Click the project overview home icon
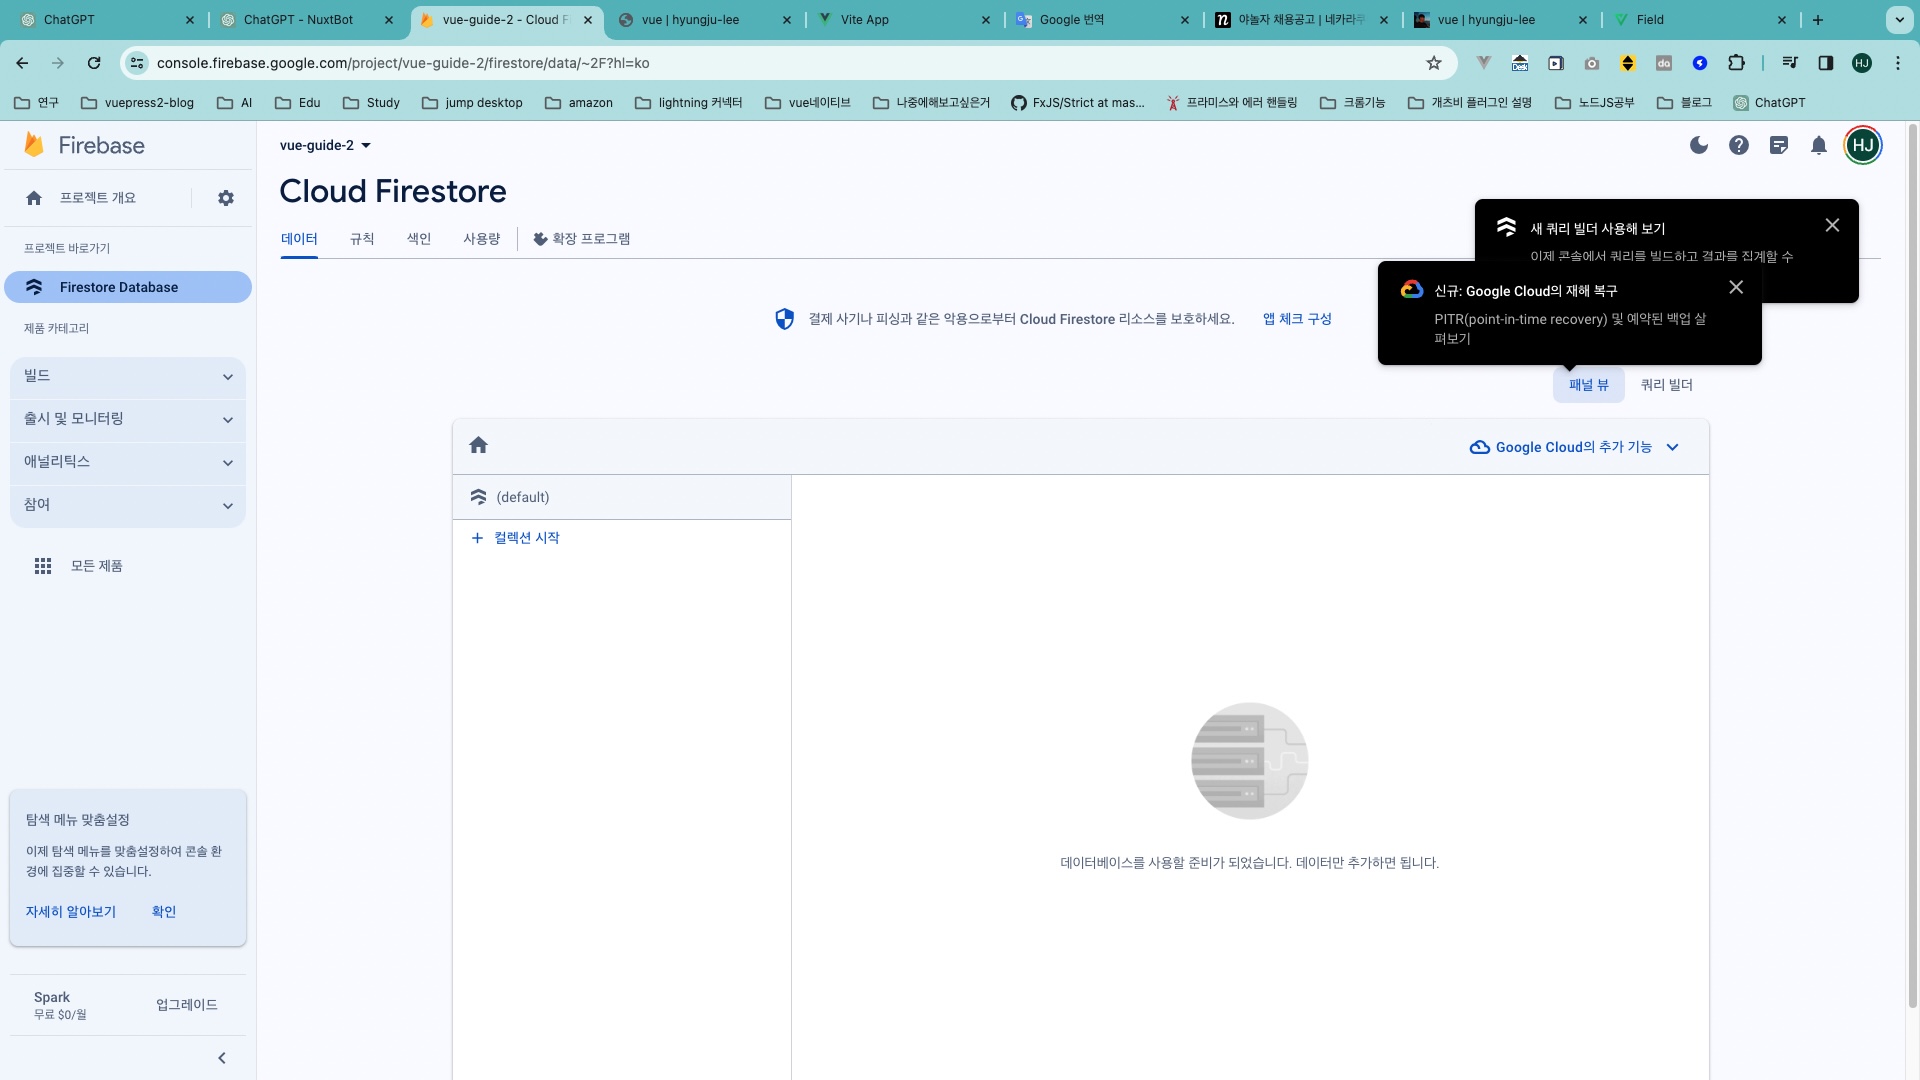Viewport: 1920px width, 1080px height. click(x=34, y=198)
